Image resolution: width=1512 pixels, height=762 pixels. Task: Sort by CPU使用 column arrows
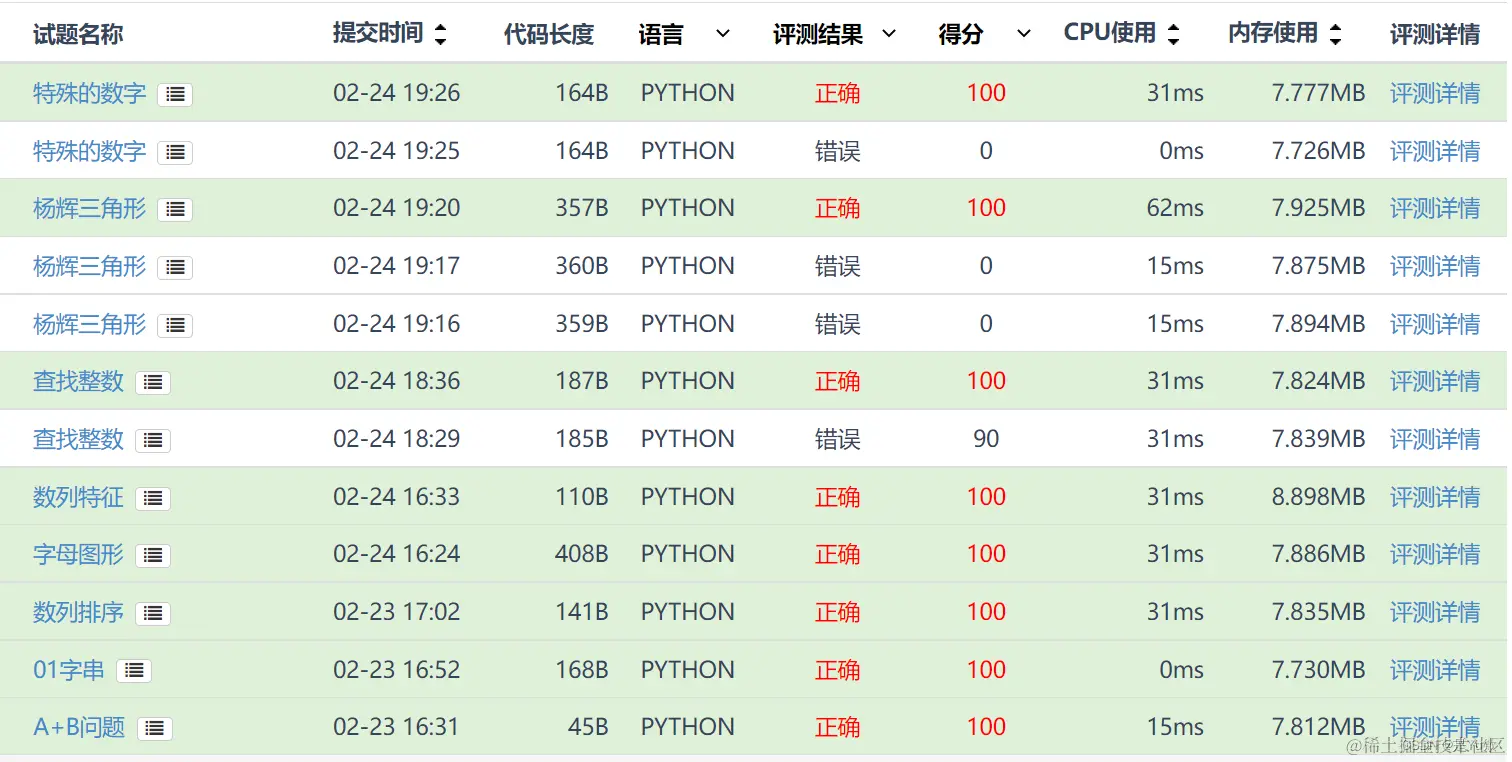[1173, 35]
